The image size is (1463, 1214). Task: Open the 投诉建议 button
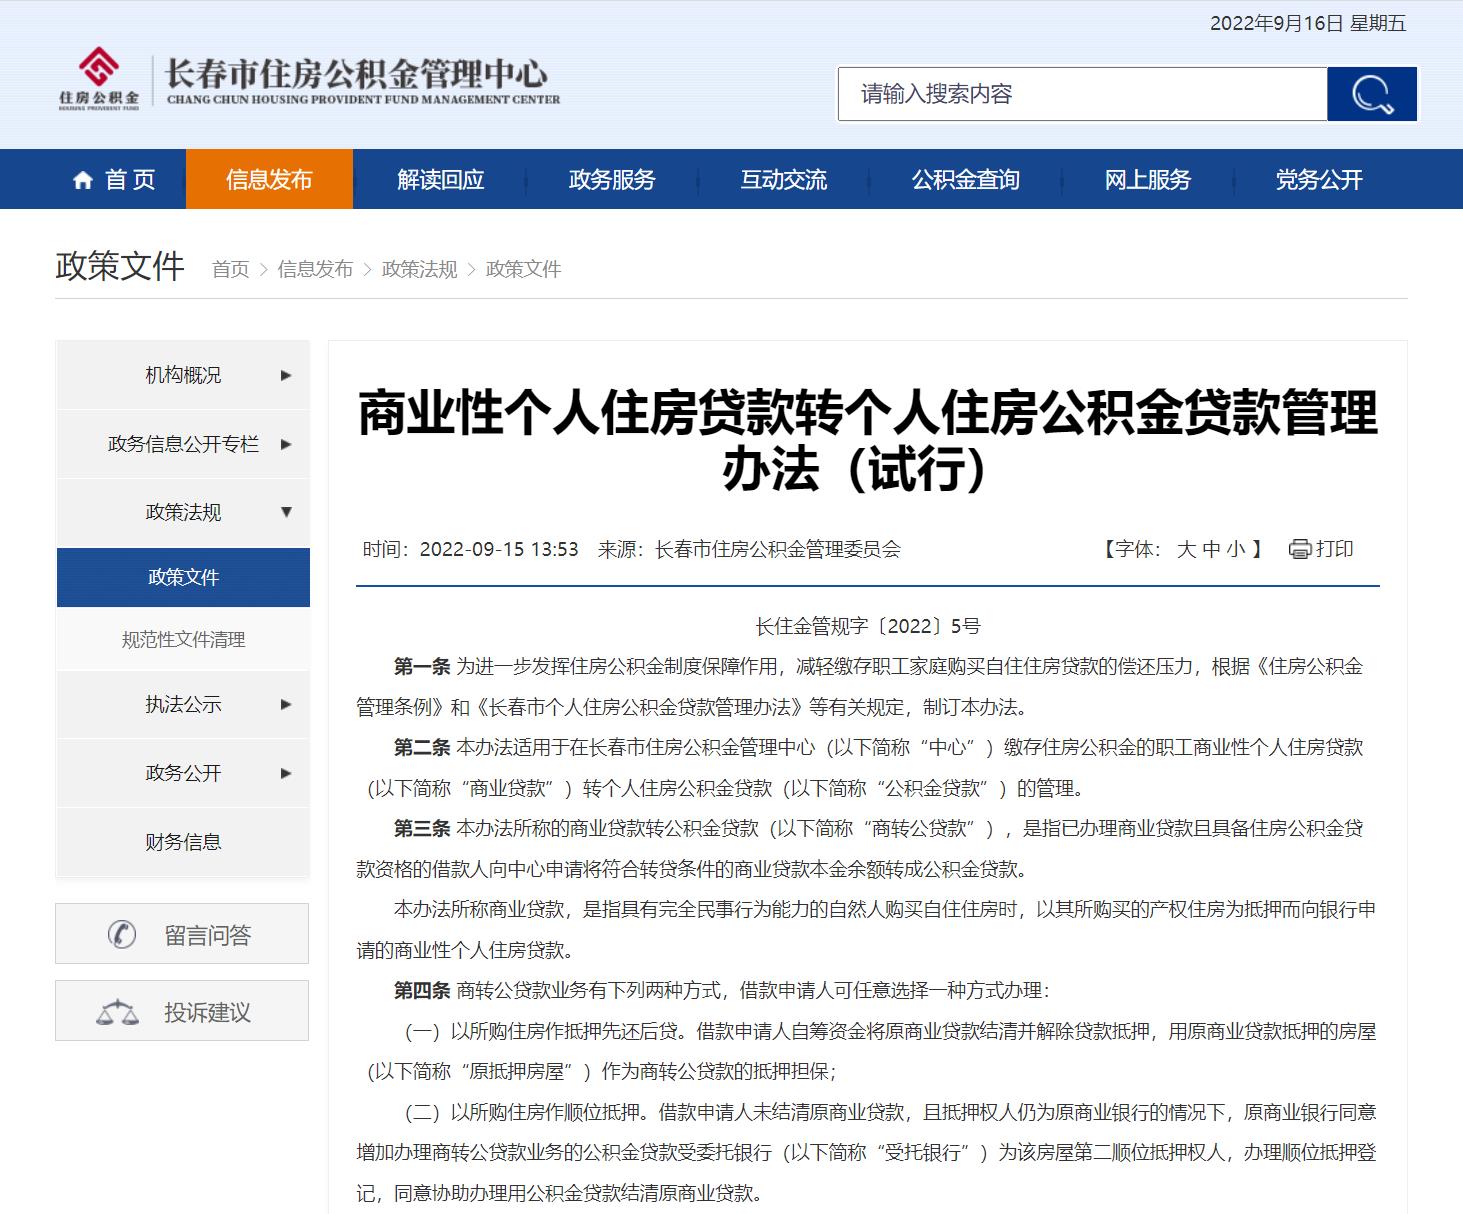coord(182,1011)
